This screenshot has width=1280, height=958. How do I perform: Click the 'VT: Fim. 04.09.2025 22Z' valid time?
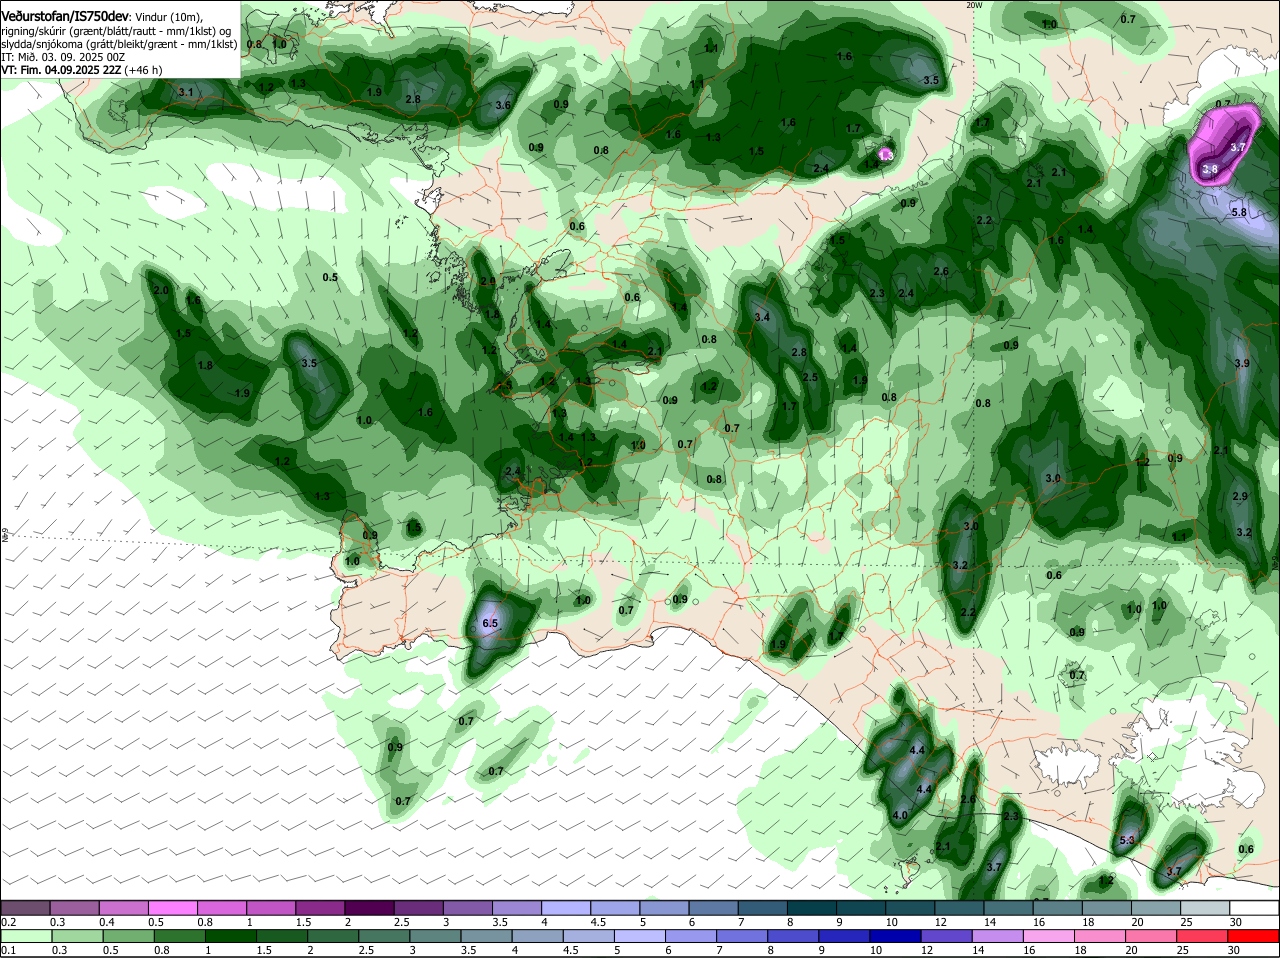61,70
